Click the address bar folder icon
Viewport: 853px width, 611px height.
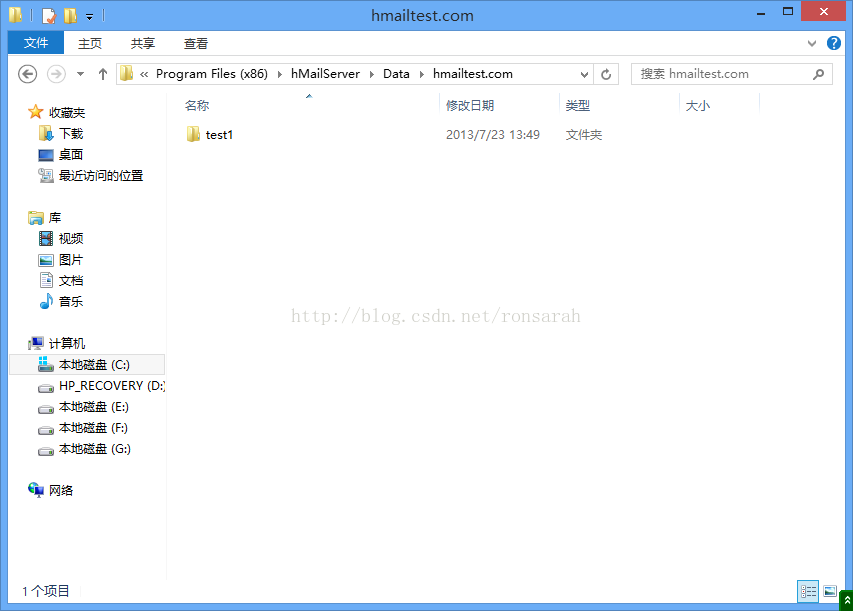[127, 73]
